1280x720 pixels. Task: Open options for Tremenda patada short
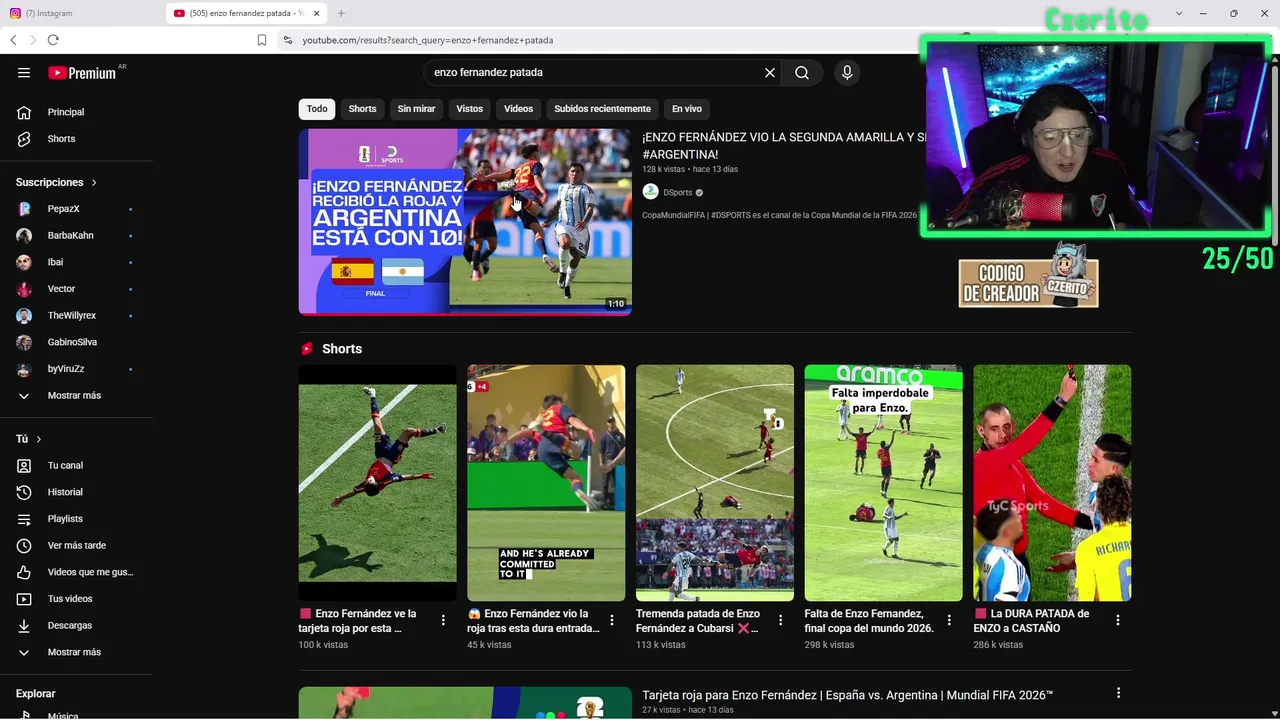pyautogui.click(x=781, y=621)
